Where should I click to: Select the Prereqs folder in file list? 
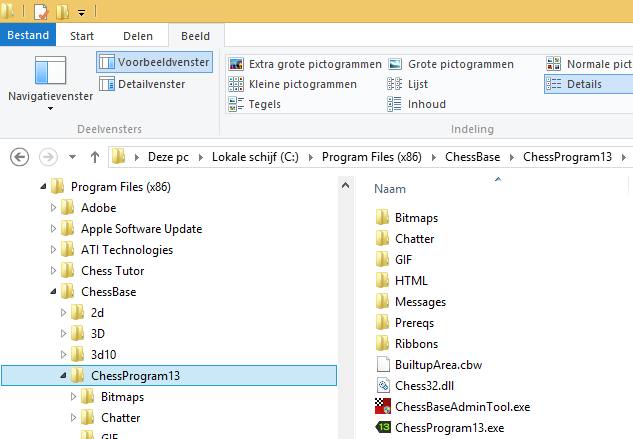tap(405, 323)
